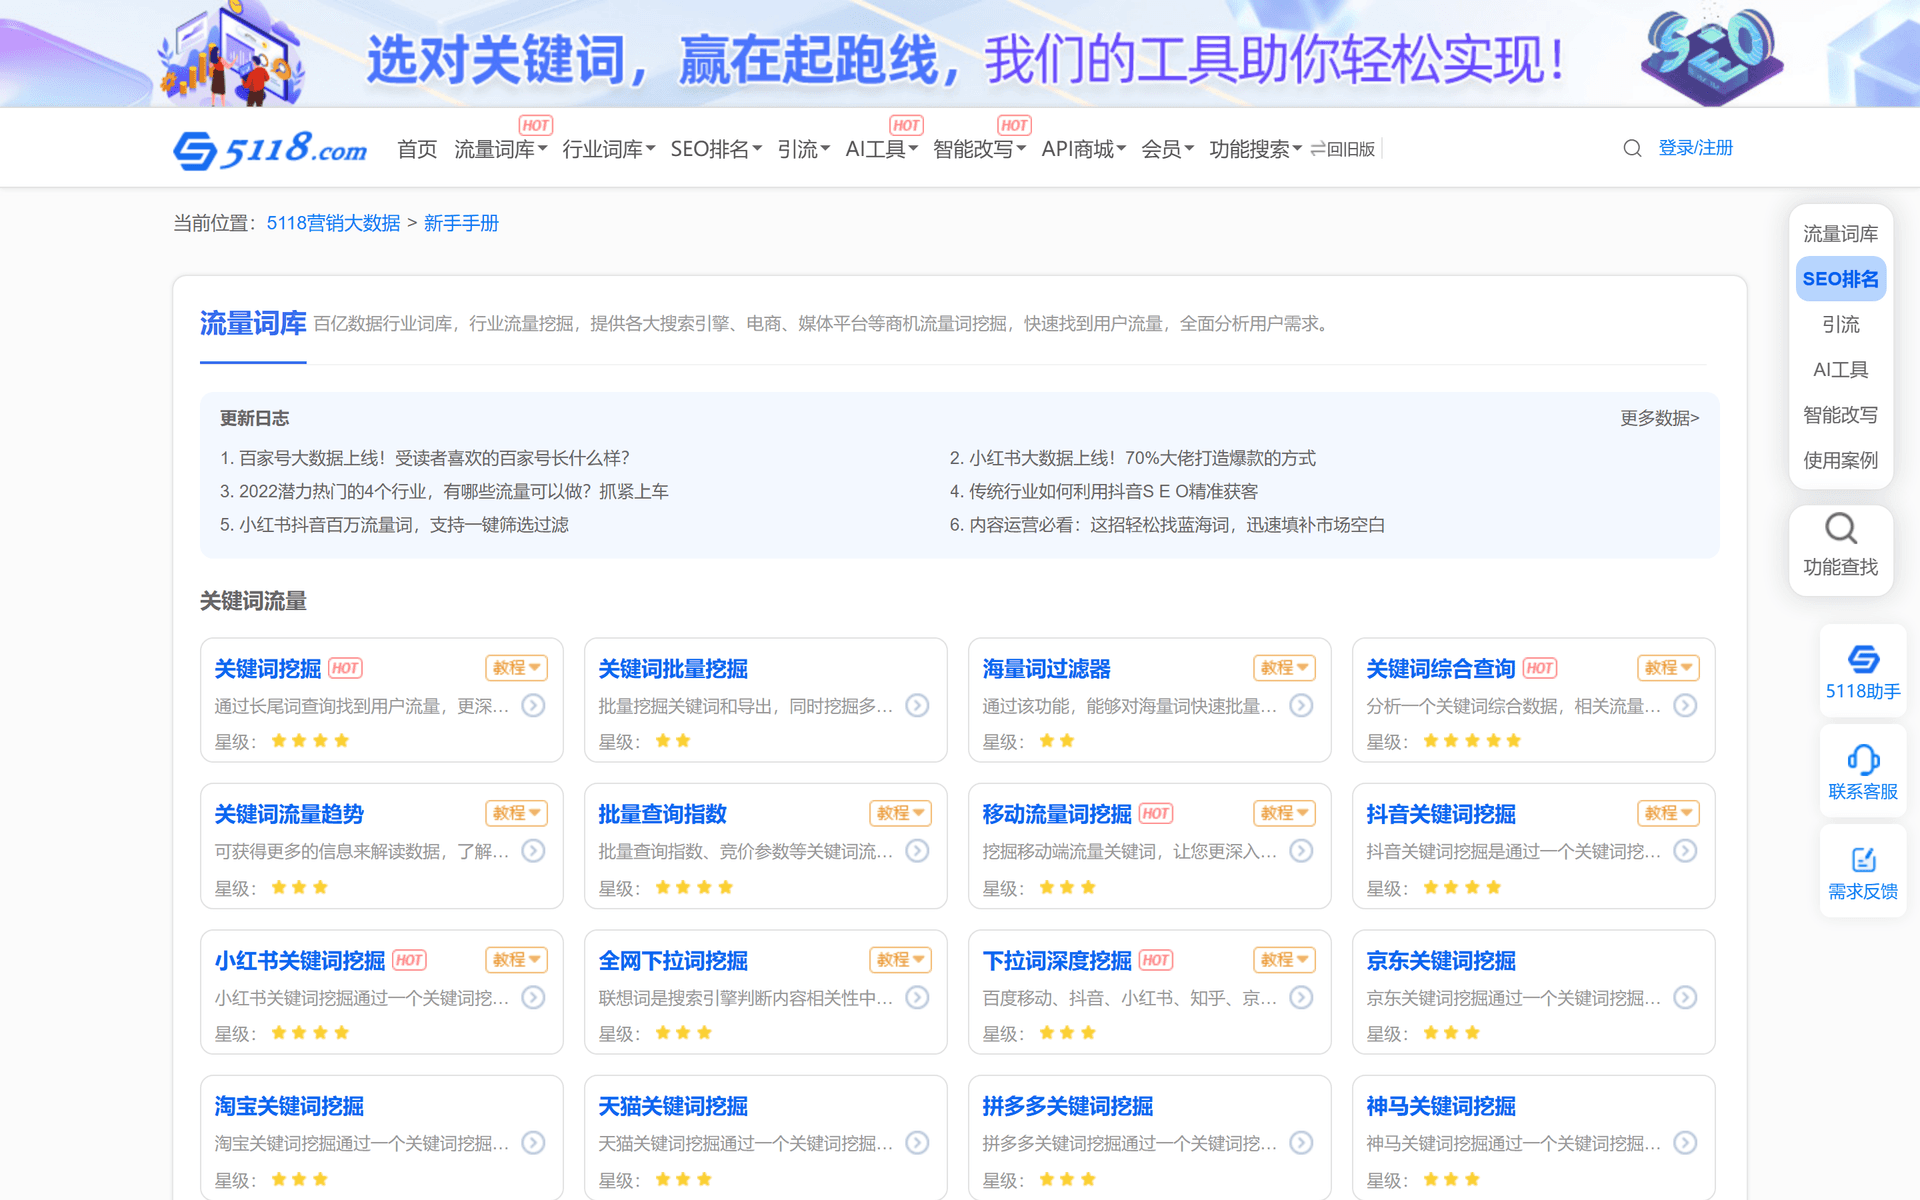Open the 需求反馈 feedback icon
1920x1200 pixels.
coord(1863,859)
